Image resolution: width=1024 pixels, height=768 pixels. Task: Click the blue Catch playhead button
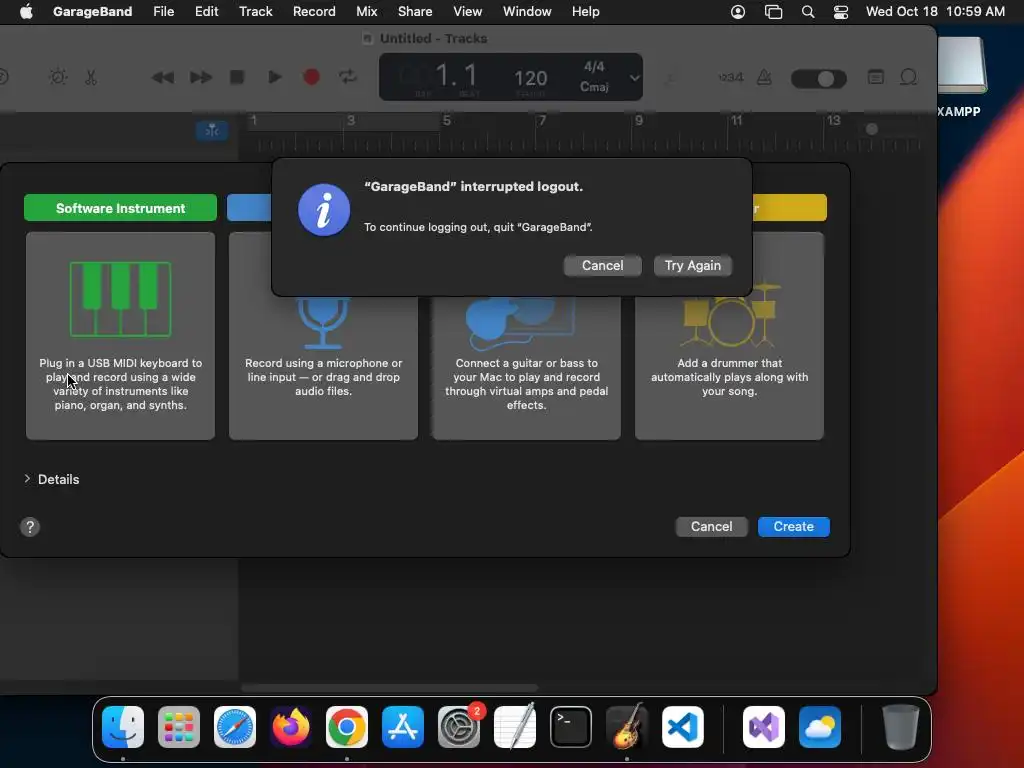212,131
